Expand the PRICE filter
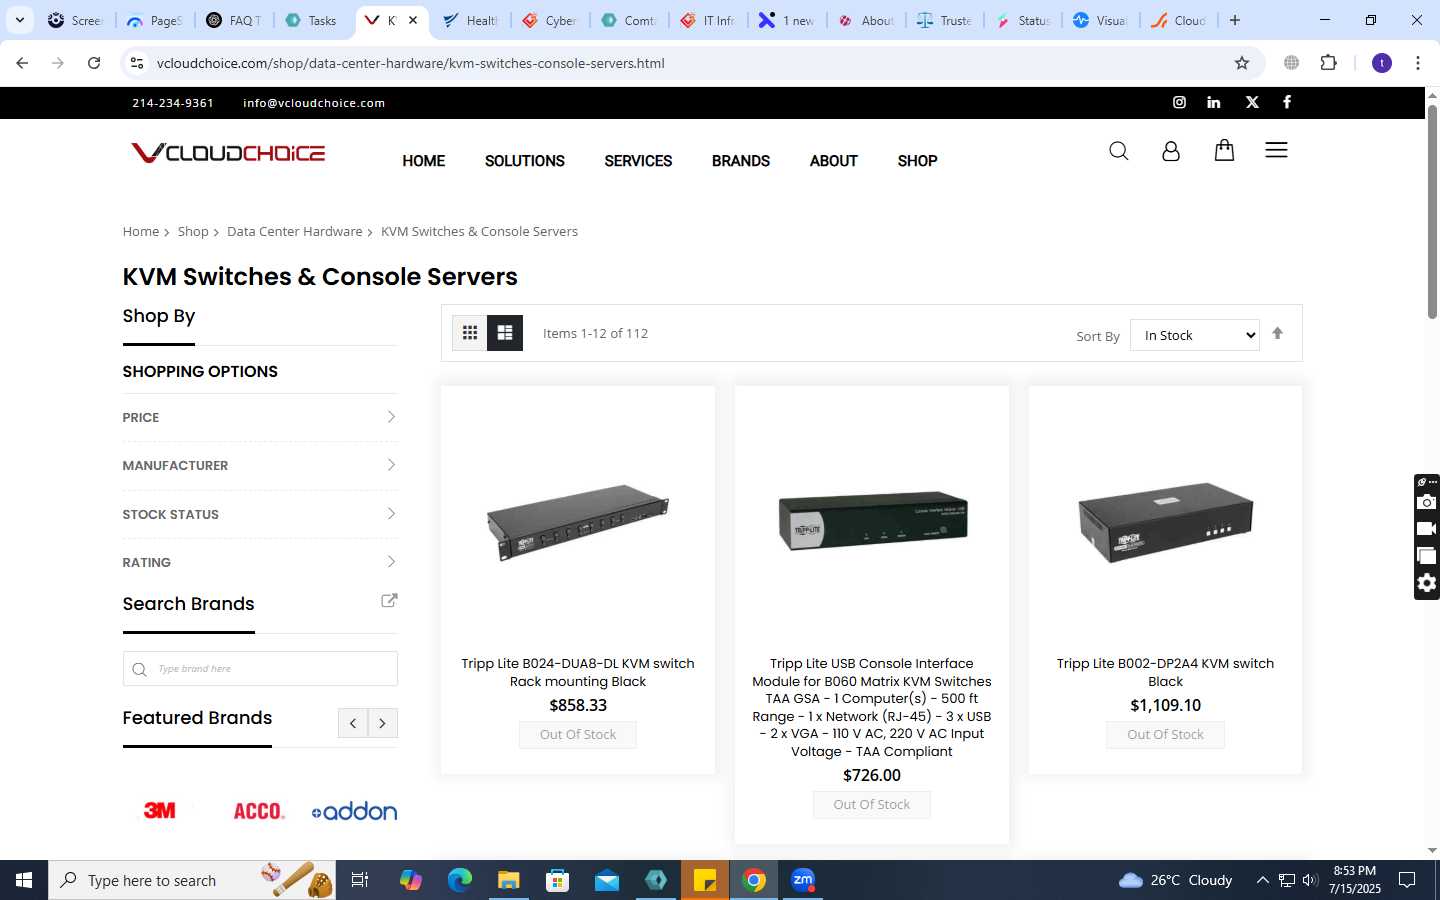 pos(260,417)
